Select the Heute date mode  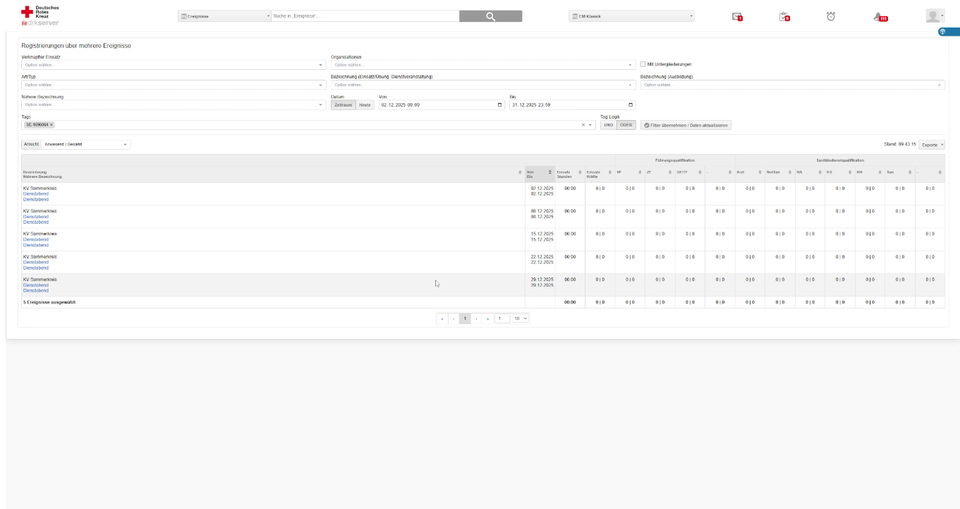coord(365,105)
